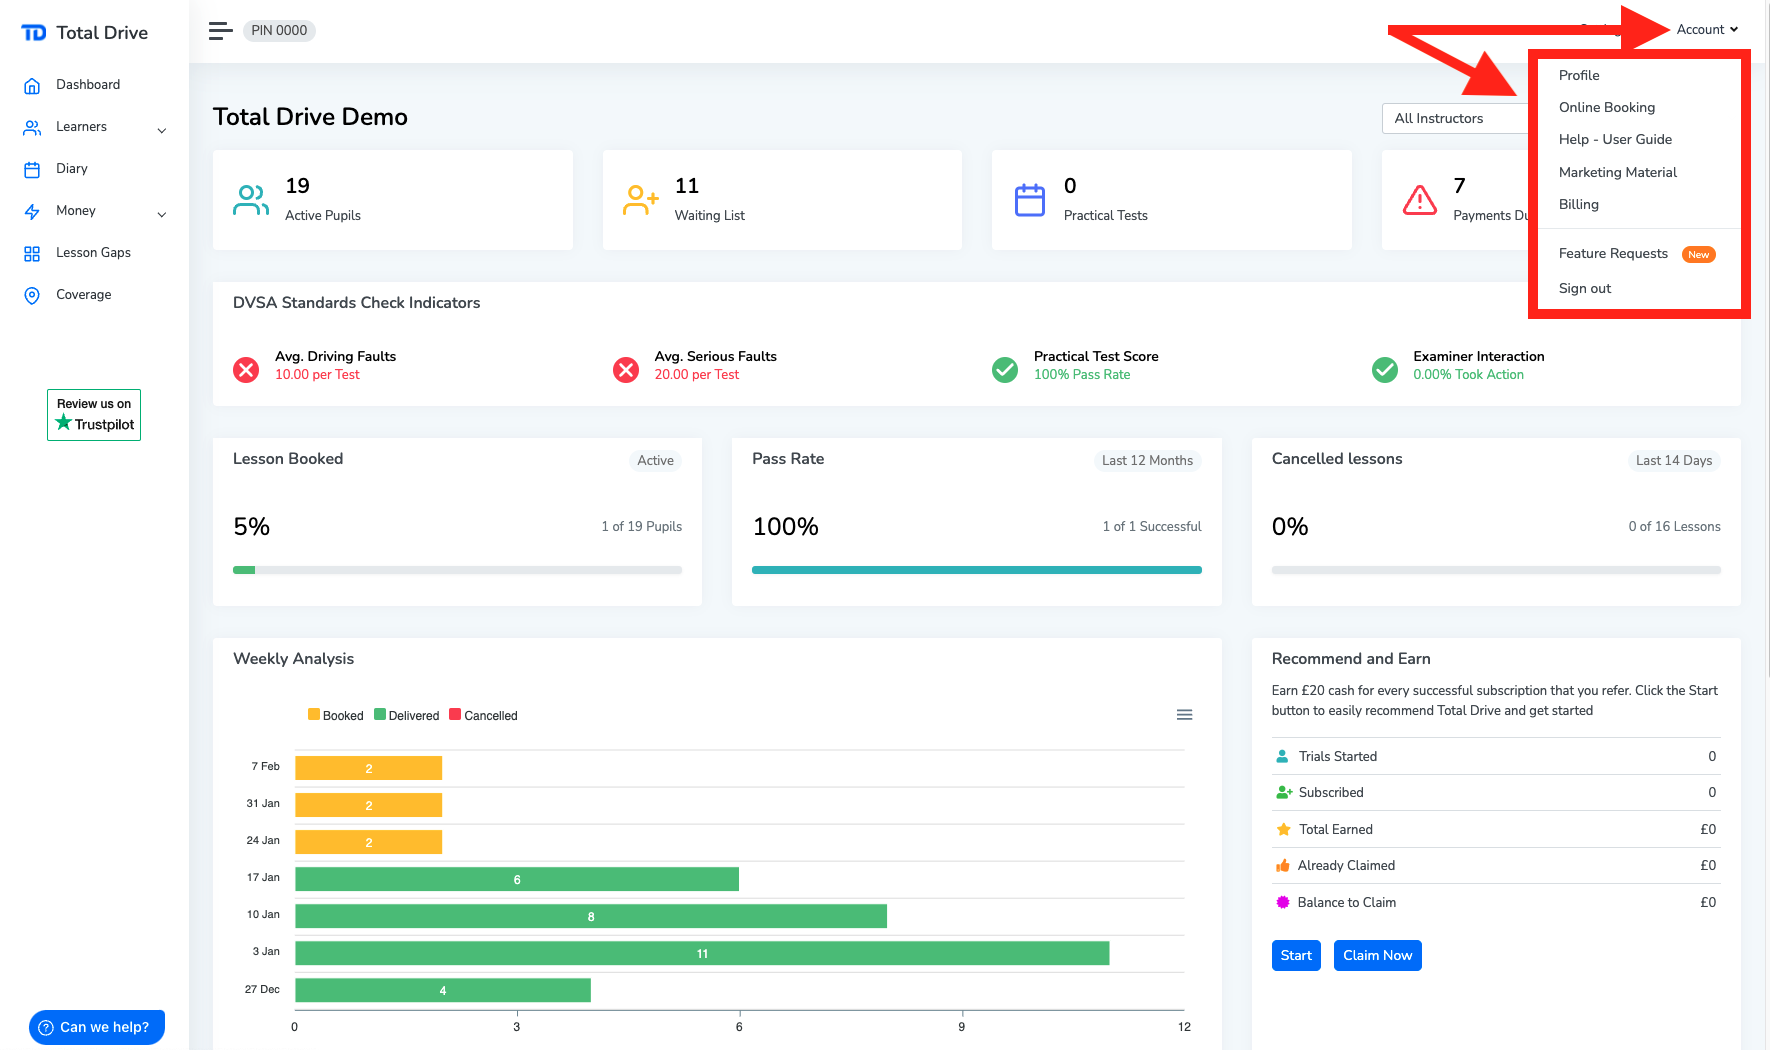Viewport: 1770px width, 1050px height.
Task: Choose Sign out in Account menu
Action: 1584,289
